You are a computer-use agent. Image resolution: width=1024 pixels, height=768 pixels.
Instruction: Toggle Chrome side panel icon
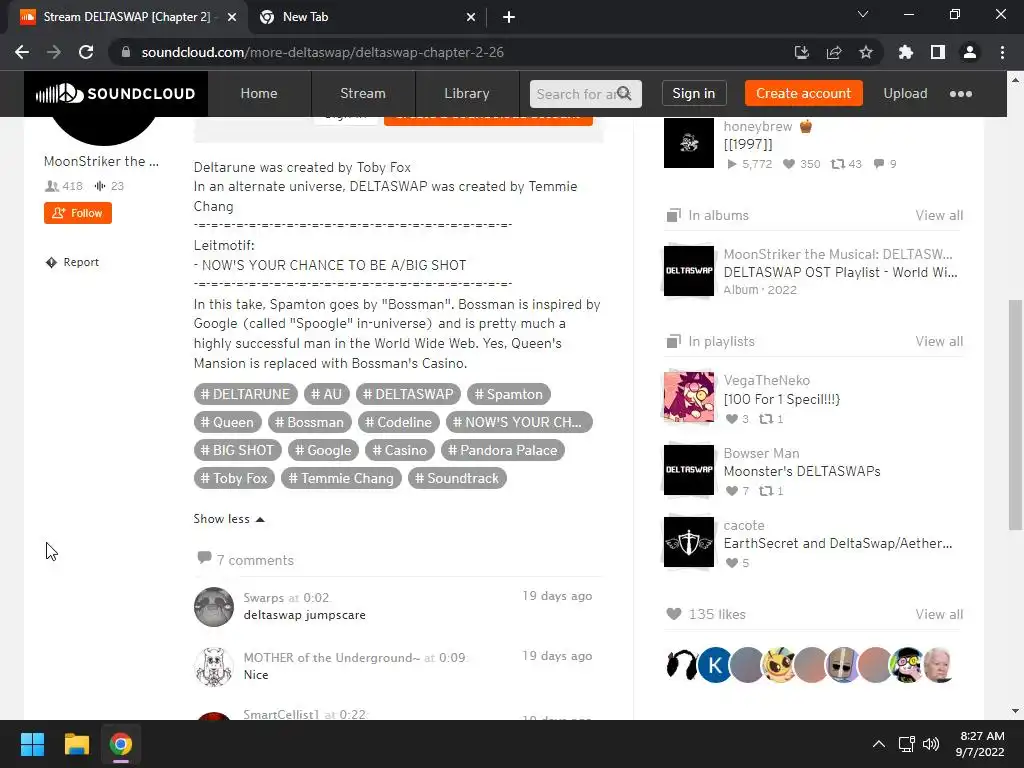(938, 52)
